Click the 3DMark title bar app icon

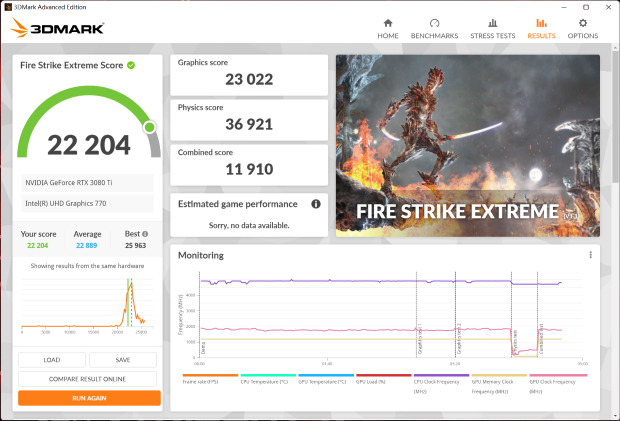tap(8, 7)
